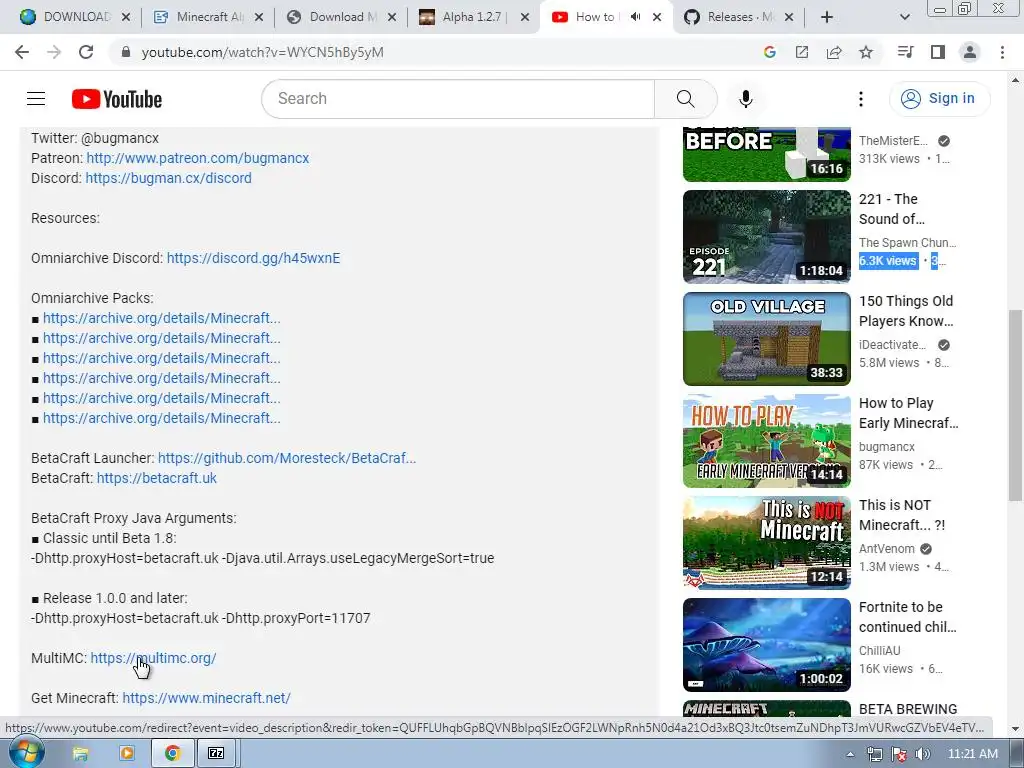
Task: Close the Alpha 1.2.7 tab
Action: (x=524, y=17)
